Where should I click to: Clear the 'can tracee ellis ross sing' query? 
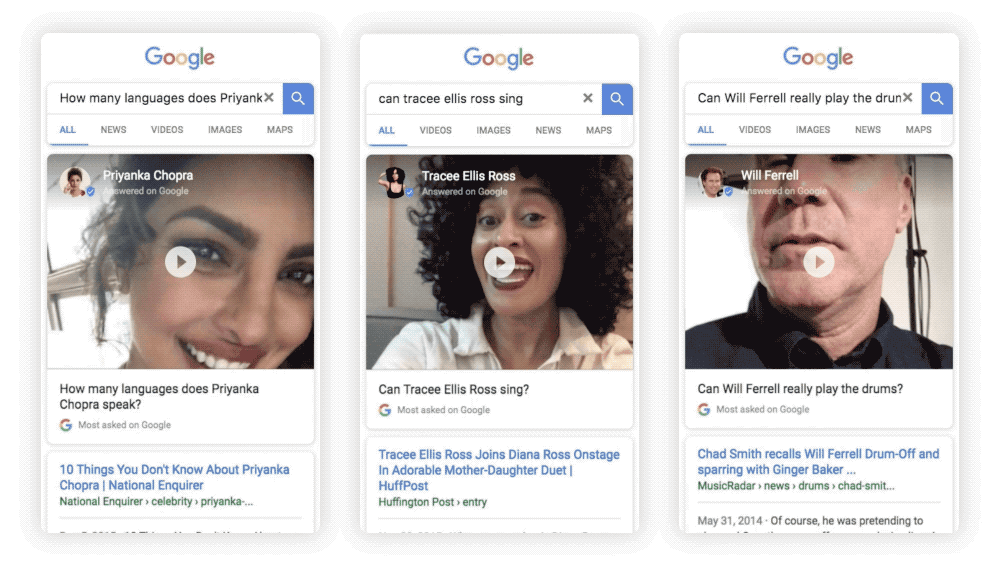(x=588, y=98)
